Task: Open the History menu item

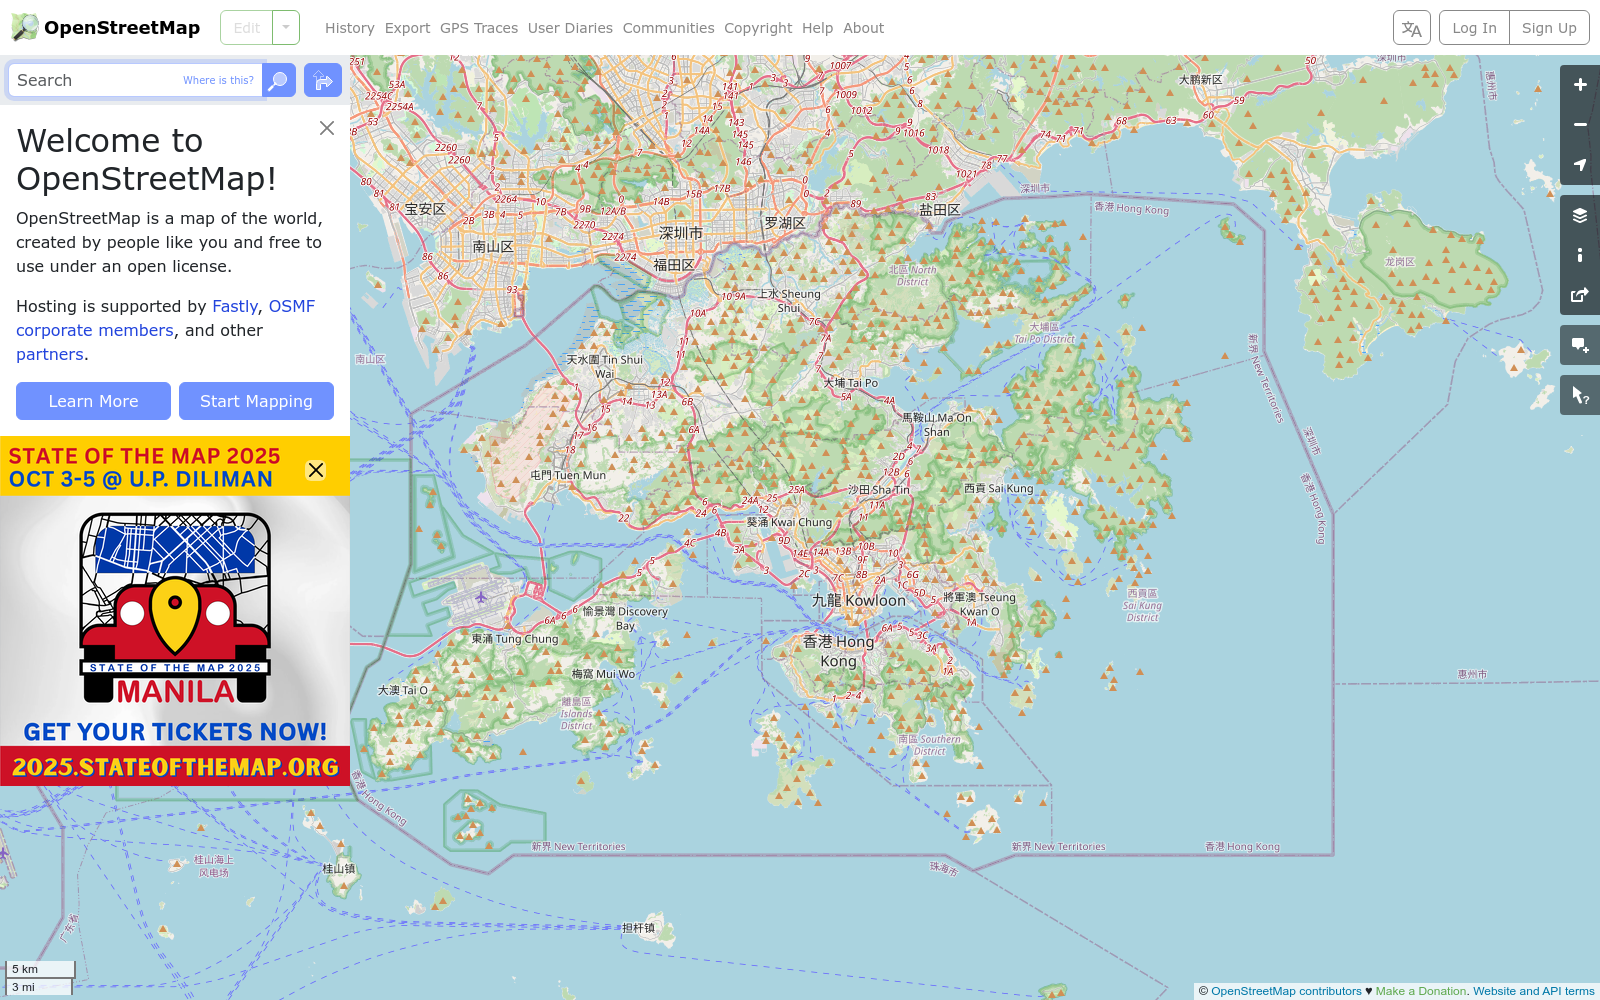Action: tap(350, 28)
